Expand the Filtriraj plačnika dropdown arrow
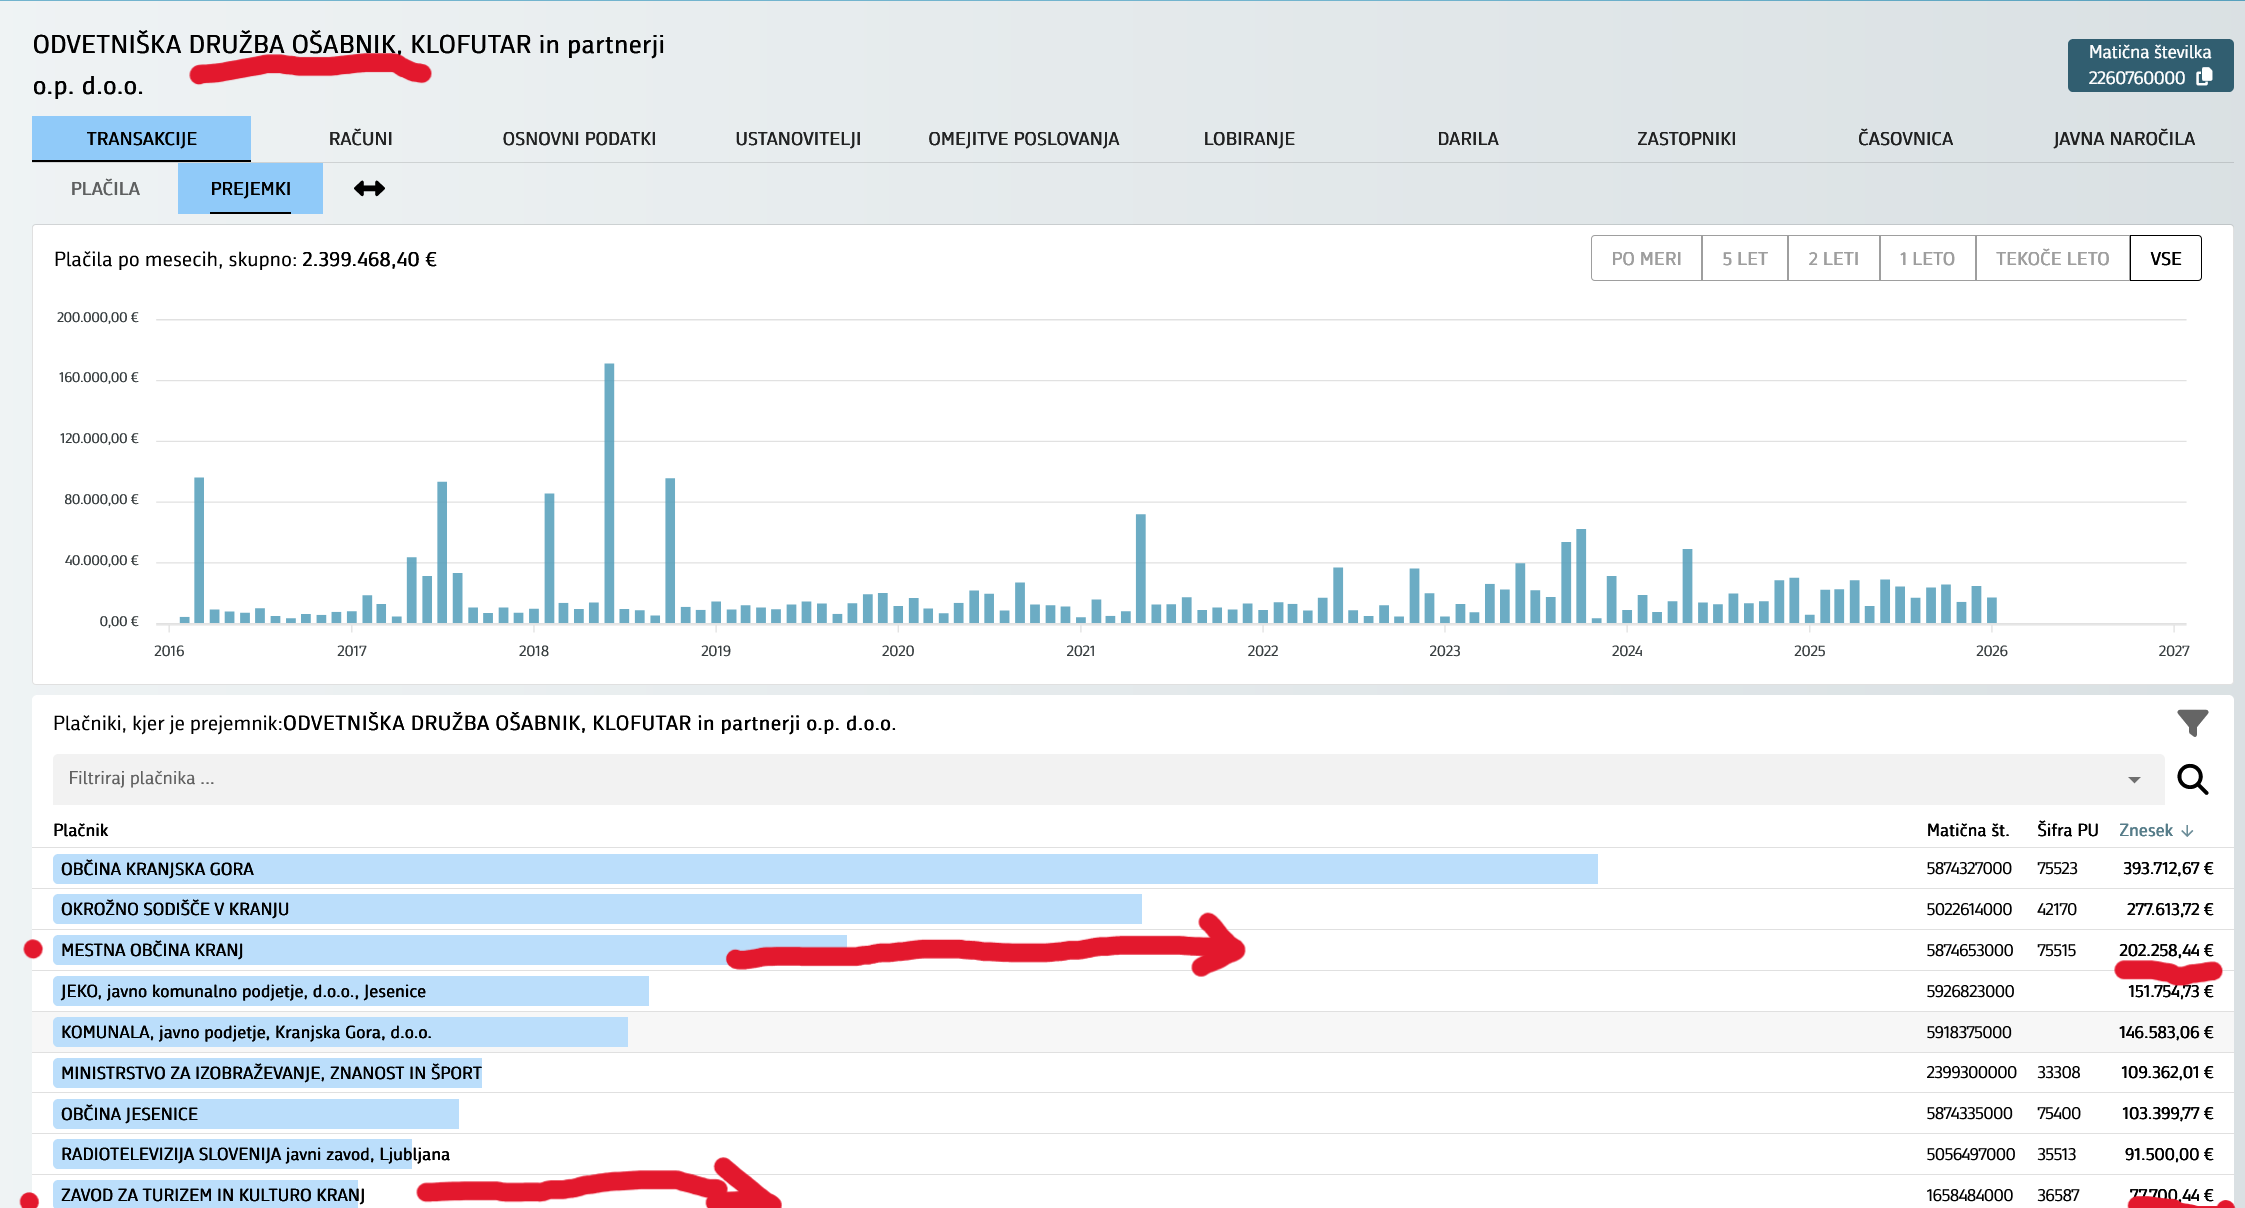Viewport: 2245px width, 1208px height. click(x=2133, y=779)
